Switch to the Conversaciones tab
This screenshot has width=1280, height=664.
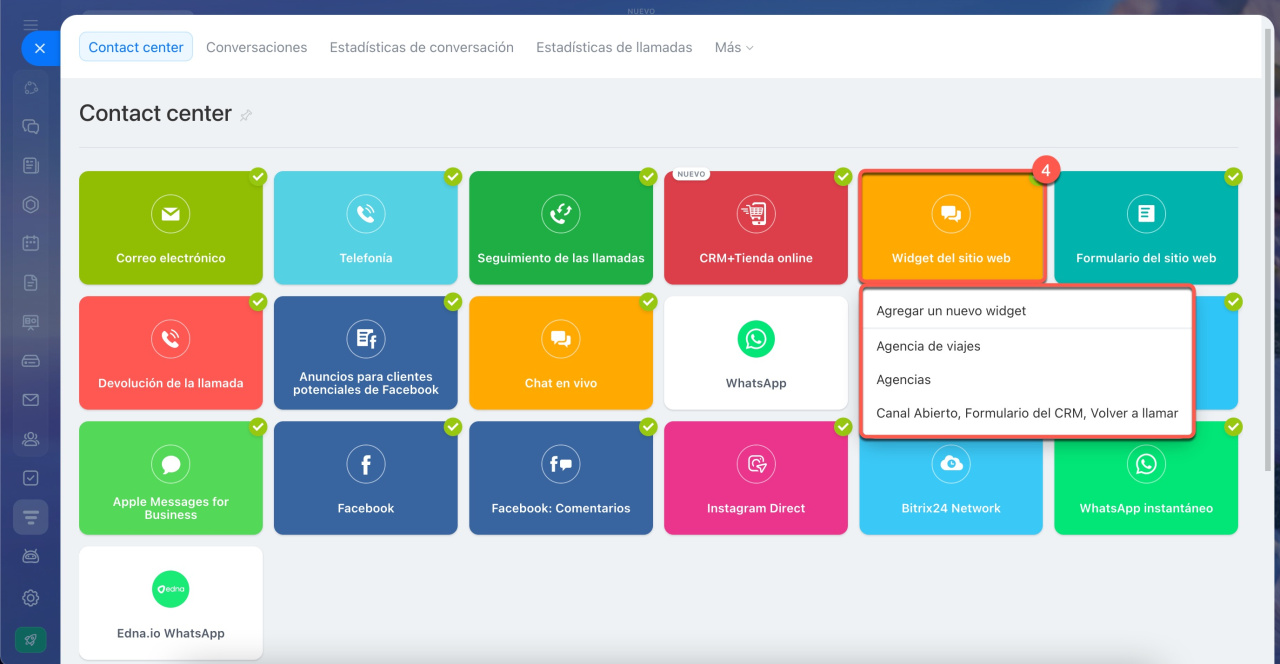pos(256,47)
